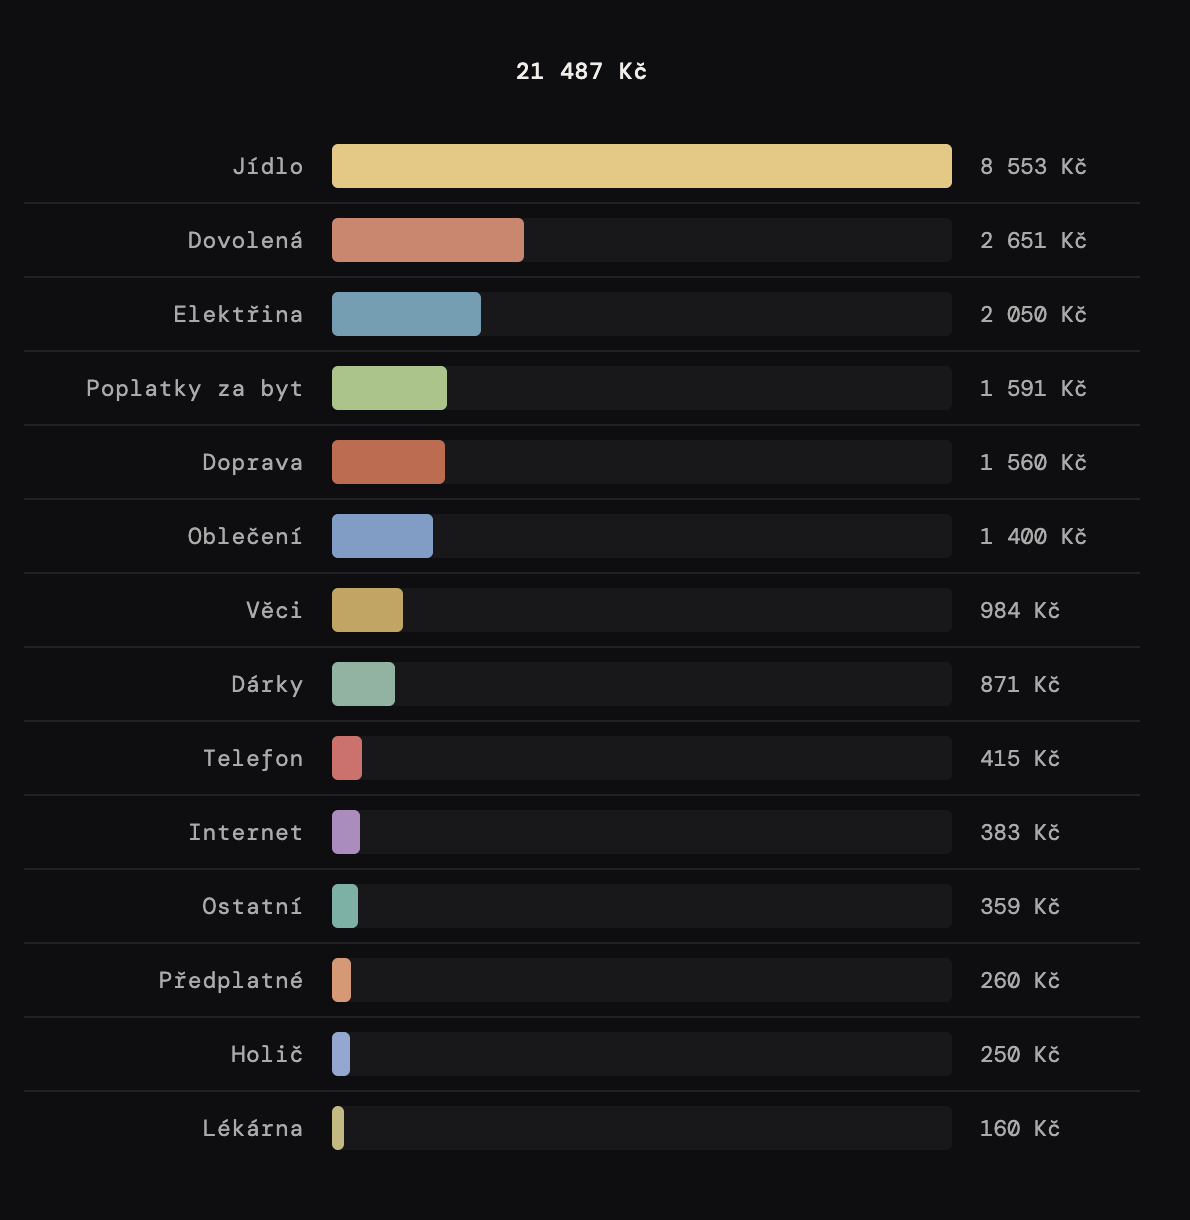Select the Lékárna category label
This screenshot has width=1190, height=1220.
point(252,1128)
